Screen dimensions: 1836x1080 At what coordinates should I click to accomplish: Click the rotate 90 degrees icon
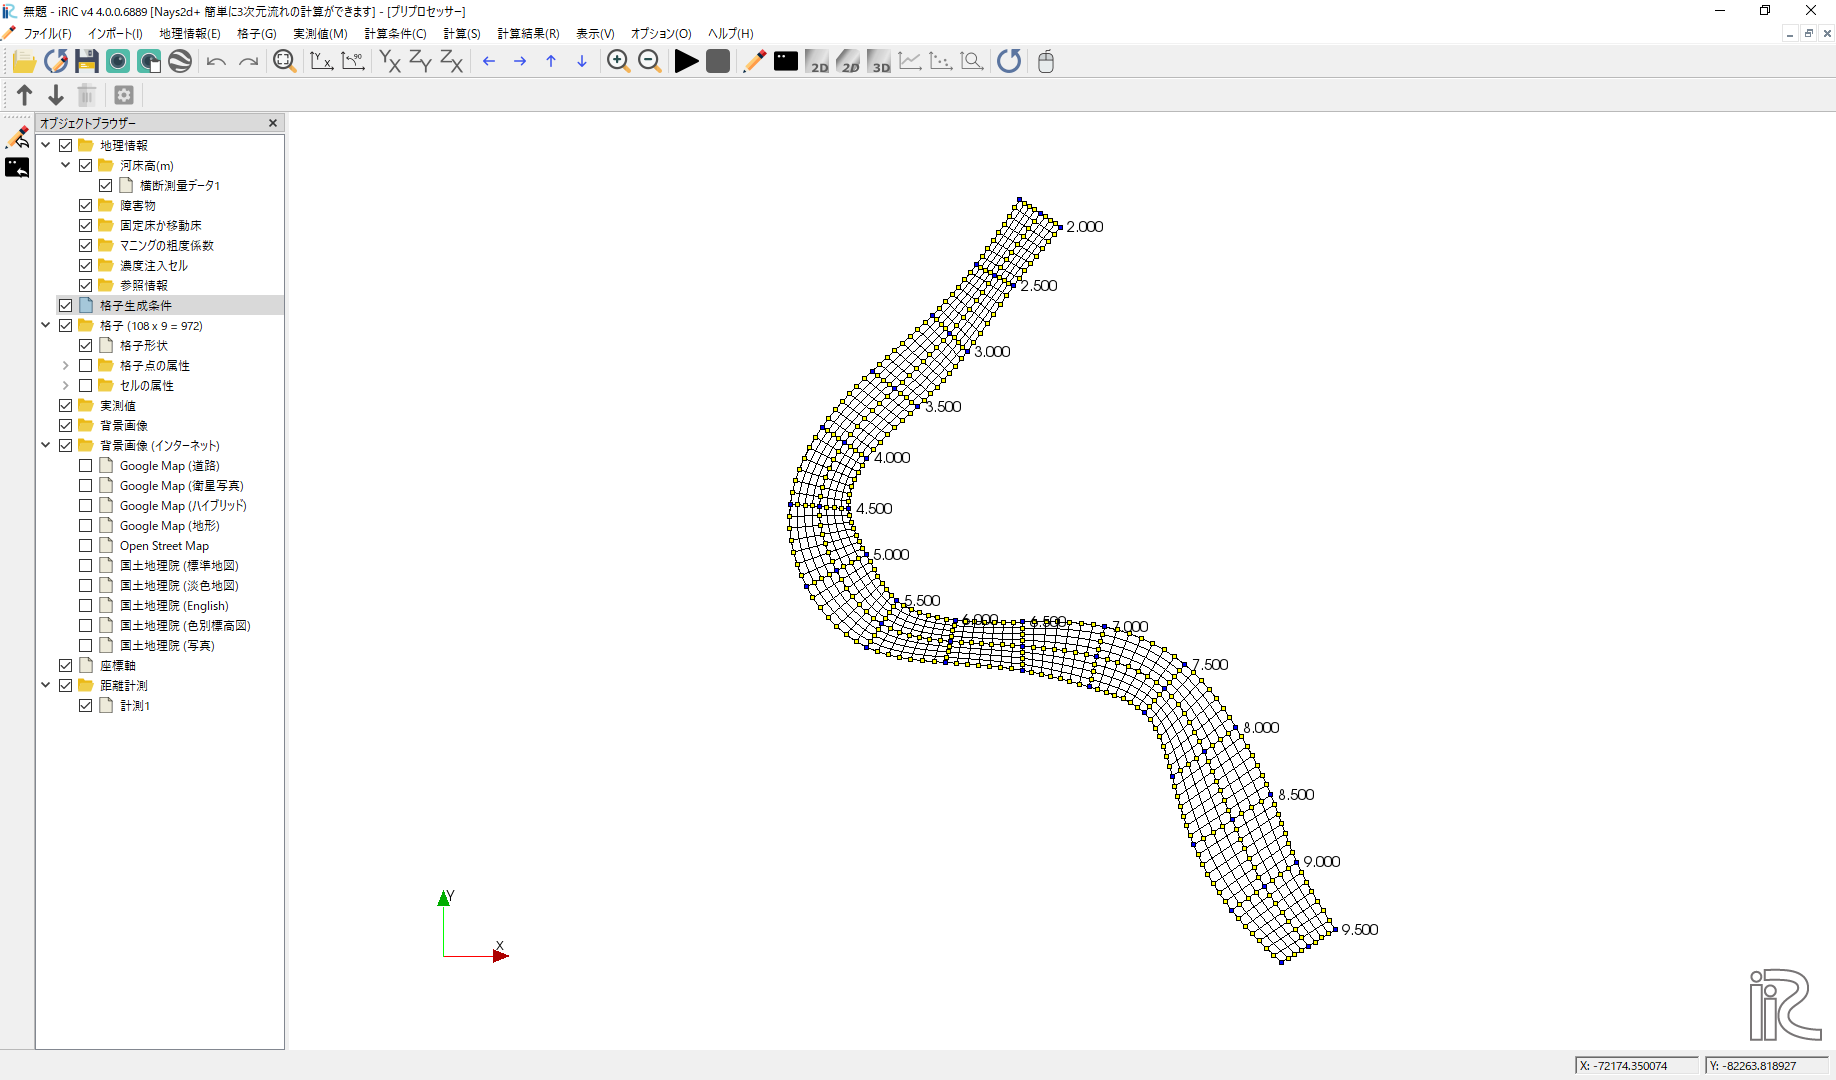coord(353,62)
